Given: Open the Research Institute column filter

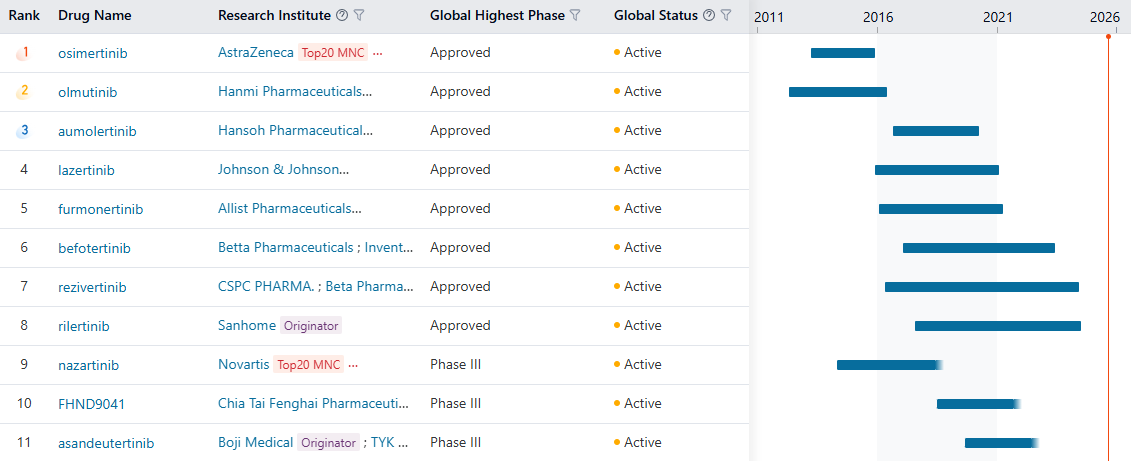Looking at the screenshot, I should [360, 16].
